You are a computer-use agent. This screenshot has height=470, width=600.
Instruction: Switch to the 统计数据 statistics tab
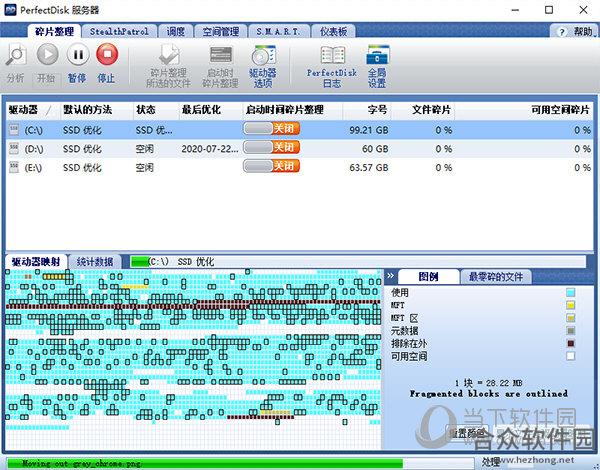pyautogui.click(x=95, y=262)
